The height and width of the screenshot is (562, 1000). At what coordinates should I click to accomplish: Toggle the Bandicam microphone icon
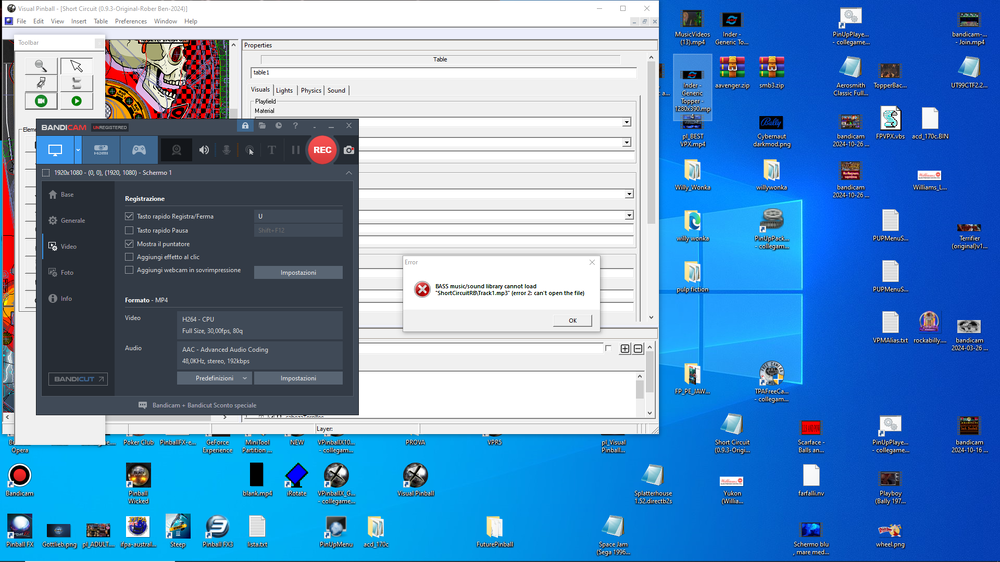[x=226, y=151]
